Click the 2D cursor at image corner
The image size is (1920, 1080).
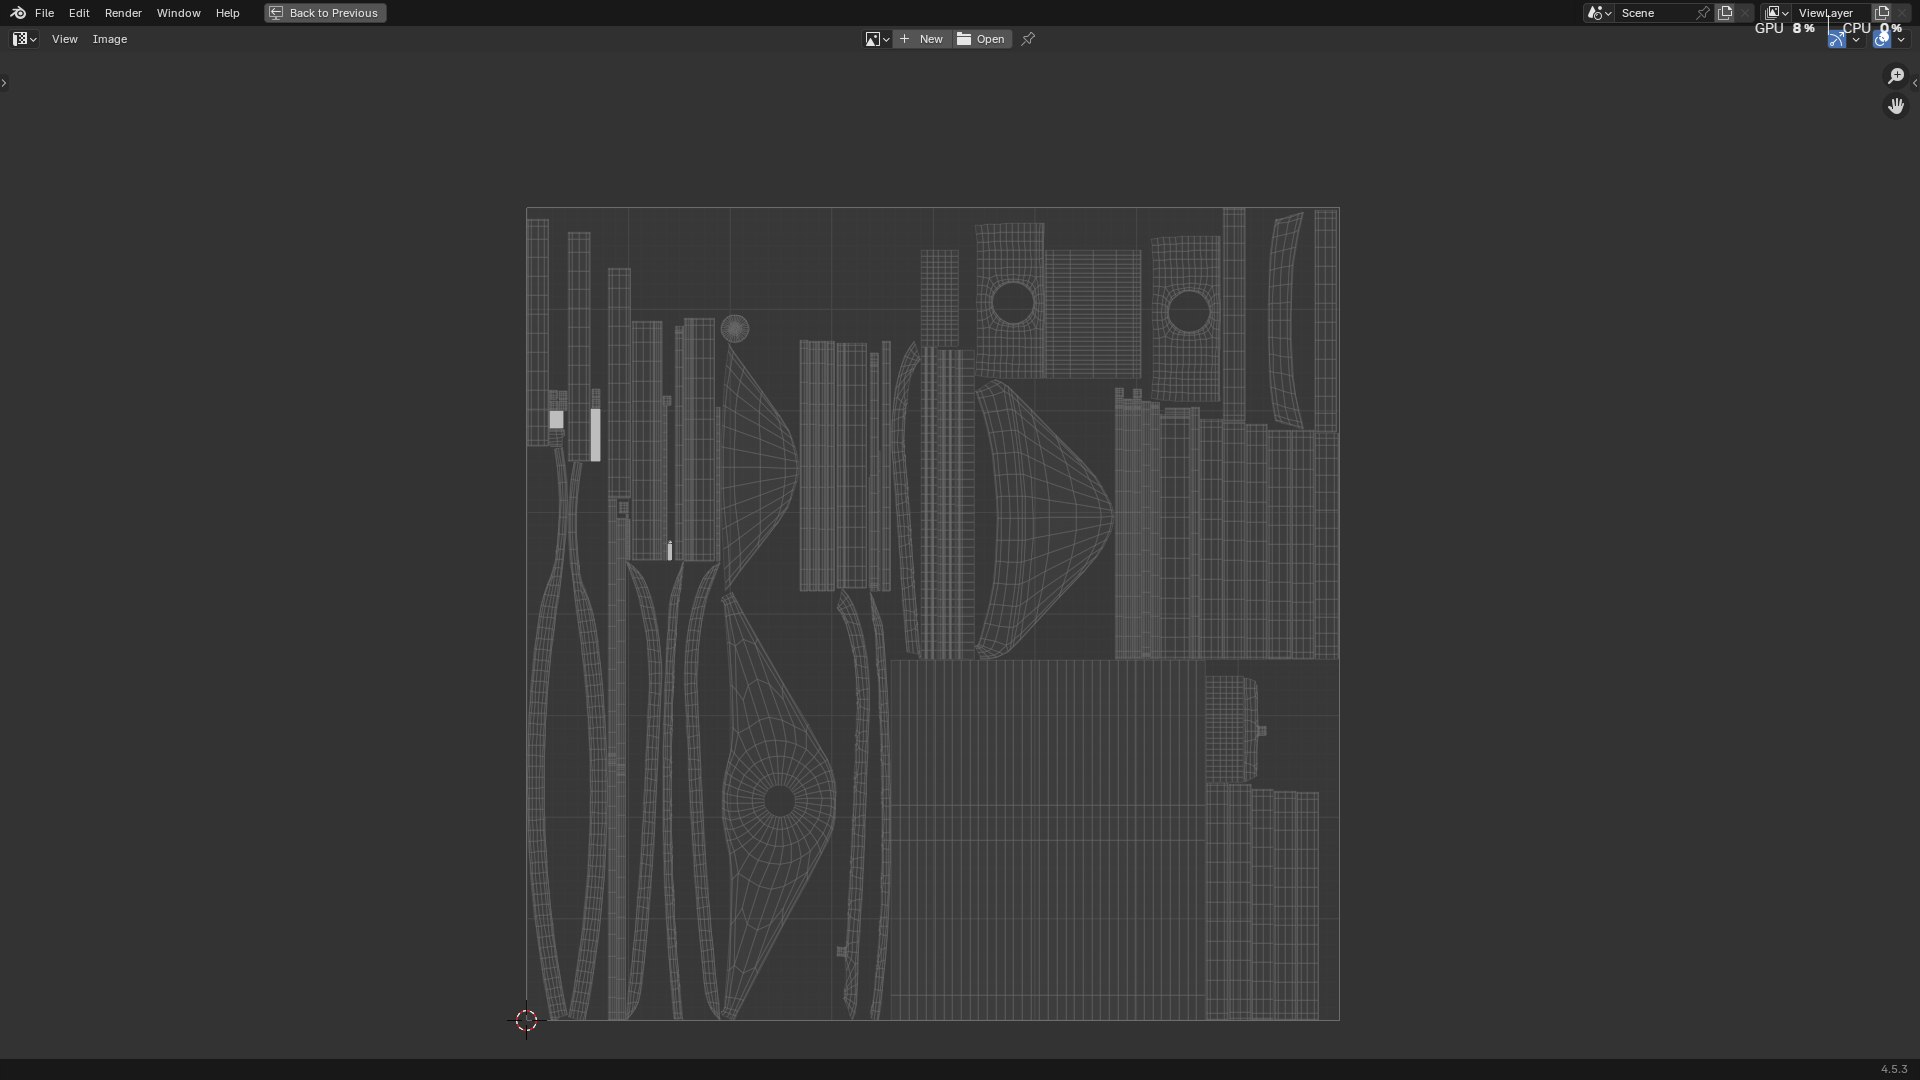(526, 1020)
